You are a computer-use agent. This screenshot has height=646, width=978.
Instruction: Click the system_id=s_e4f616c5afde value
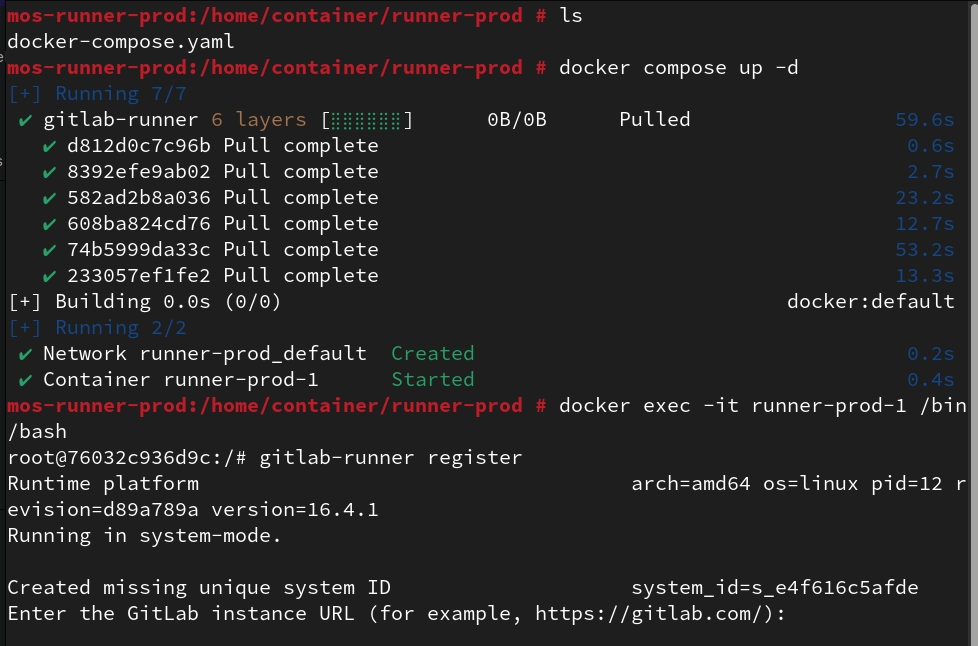pos(775,588)
